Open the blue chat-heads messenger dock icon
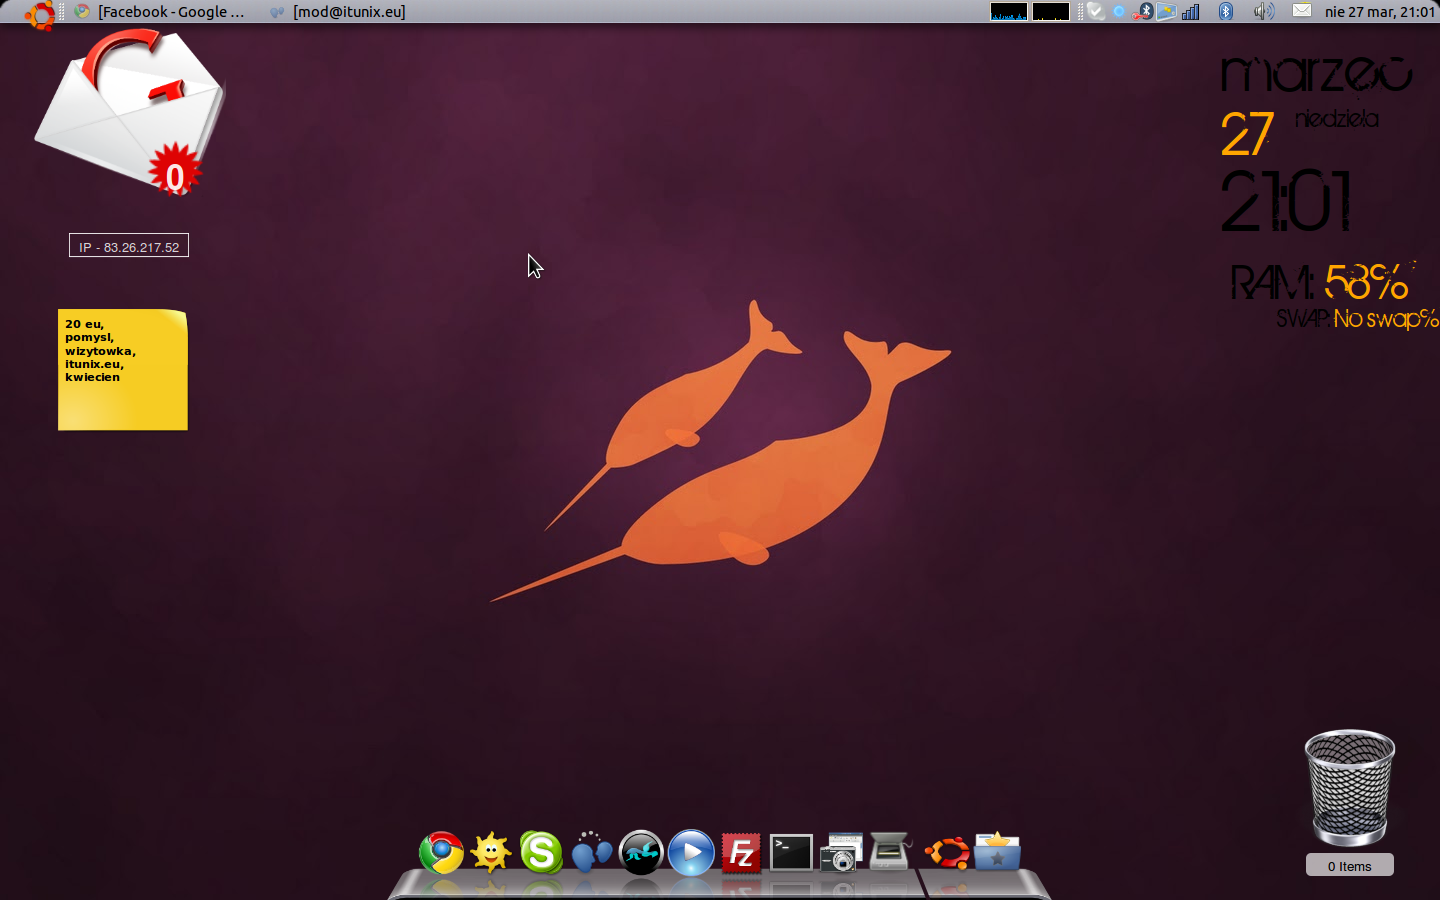This screenshot has height=900, width=1440. coord(591,853)
